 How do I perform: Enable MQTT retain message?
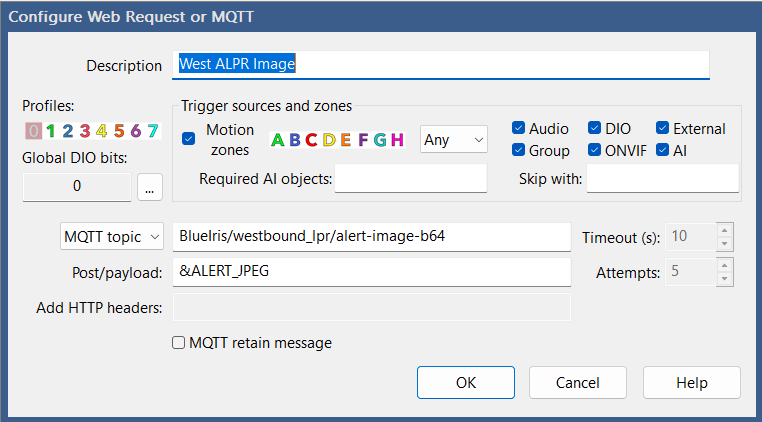pos(180,343)
